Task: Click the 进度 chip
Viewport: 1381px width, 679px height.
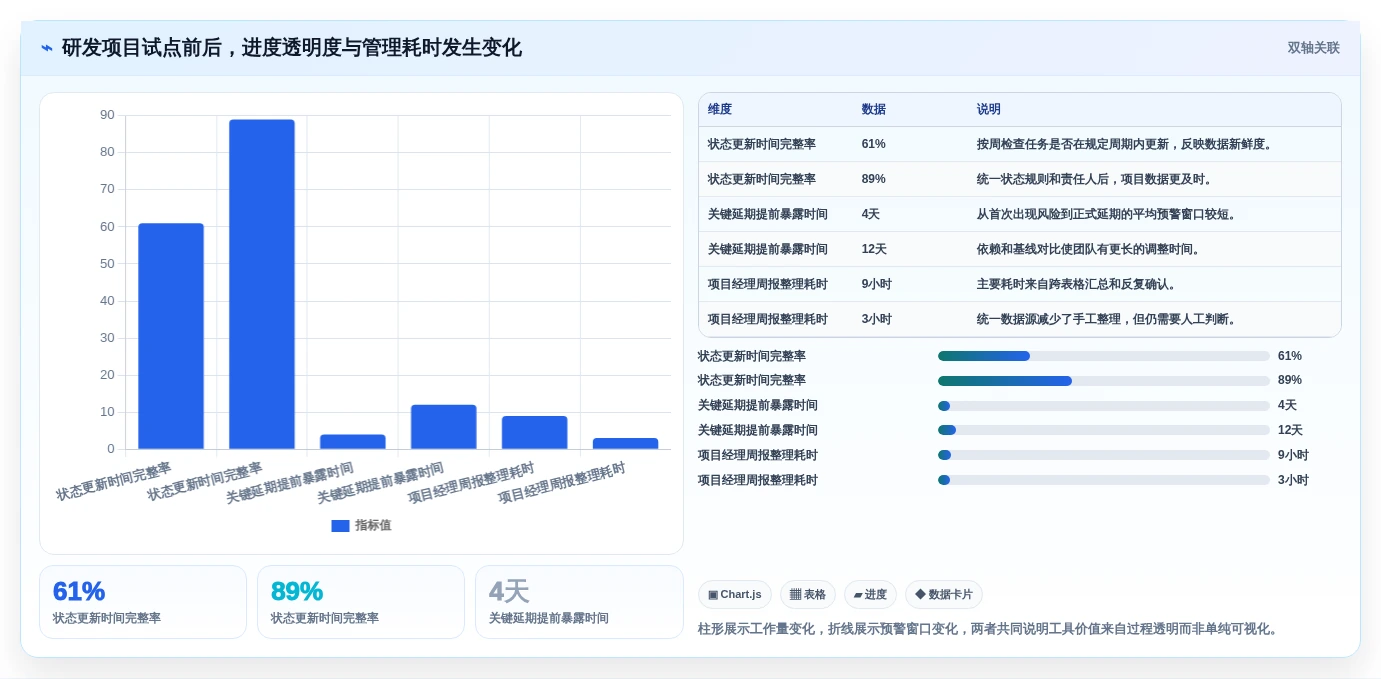Action: pyautogui.click(x=870, y=594)
